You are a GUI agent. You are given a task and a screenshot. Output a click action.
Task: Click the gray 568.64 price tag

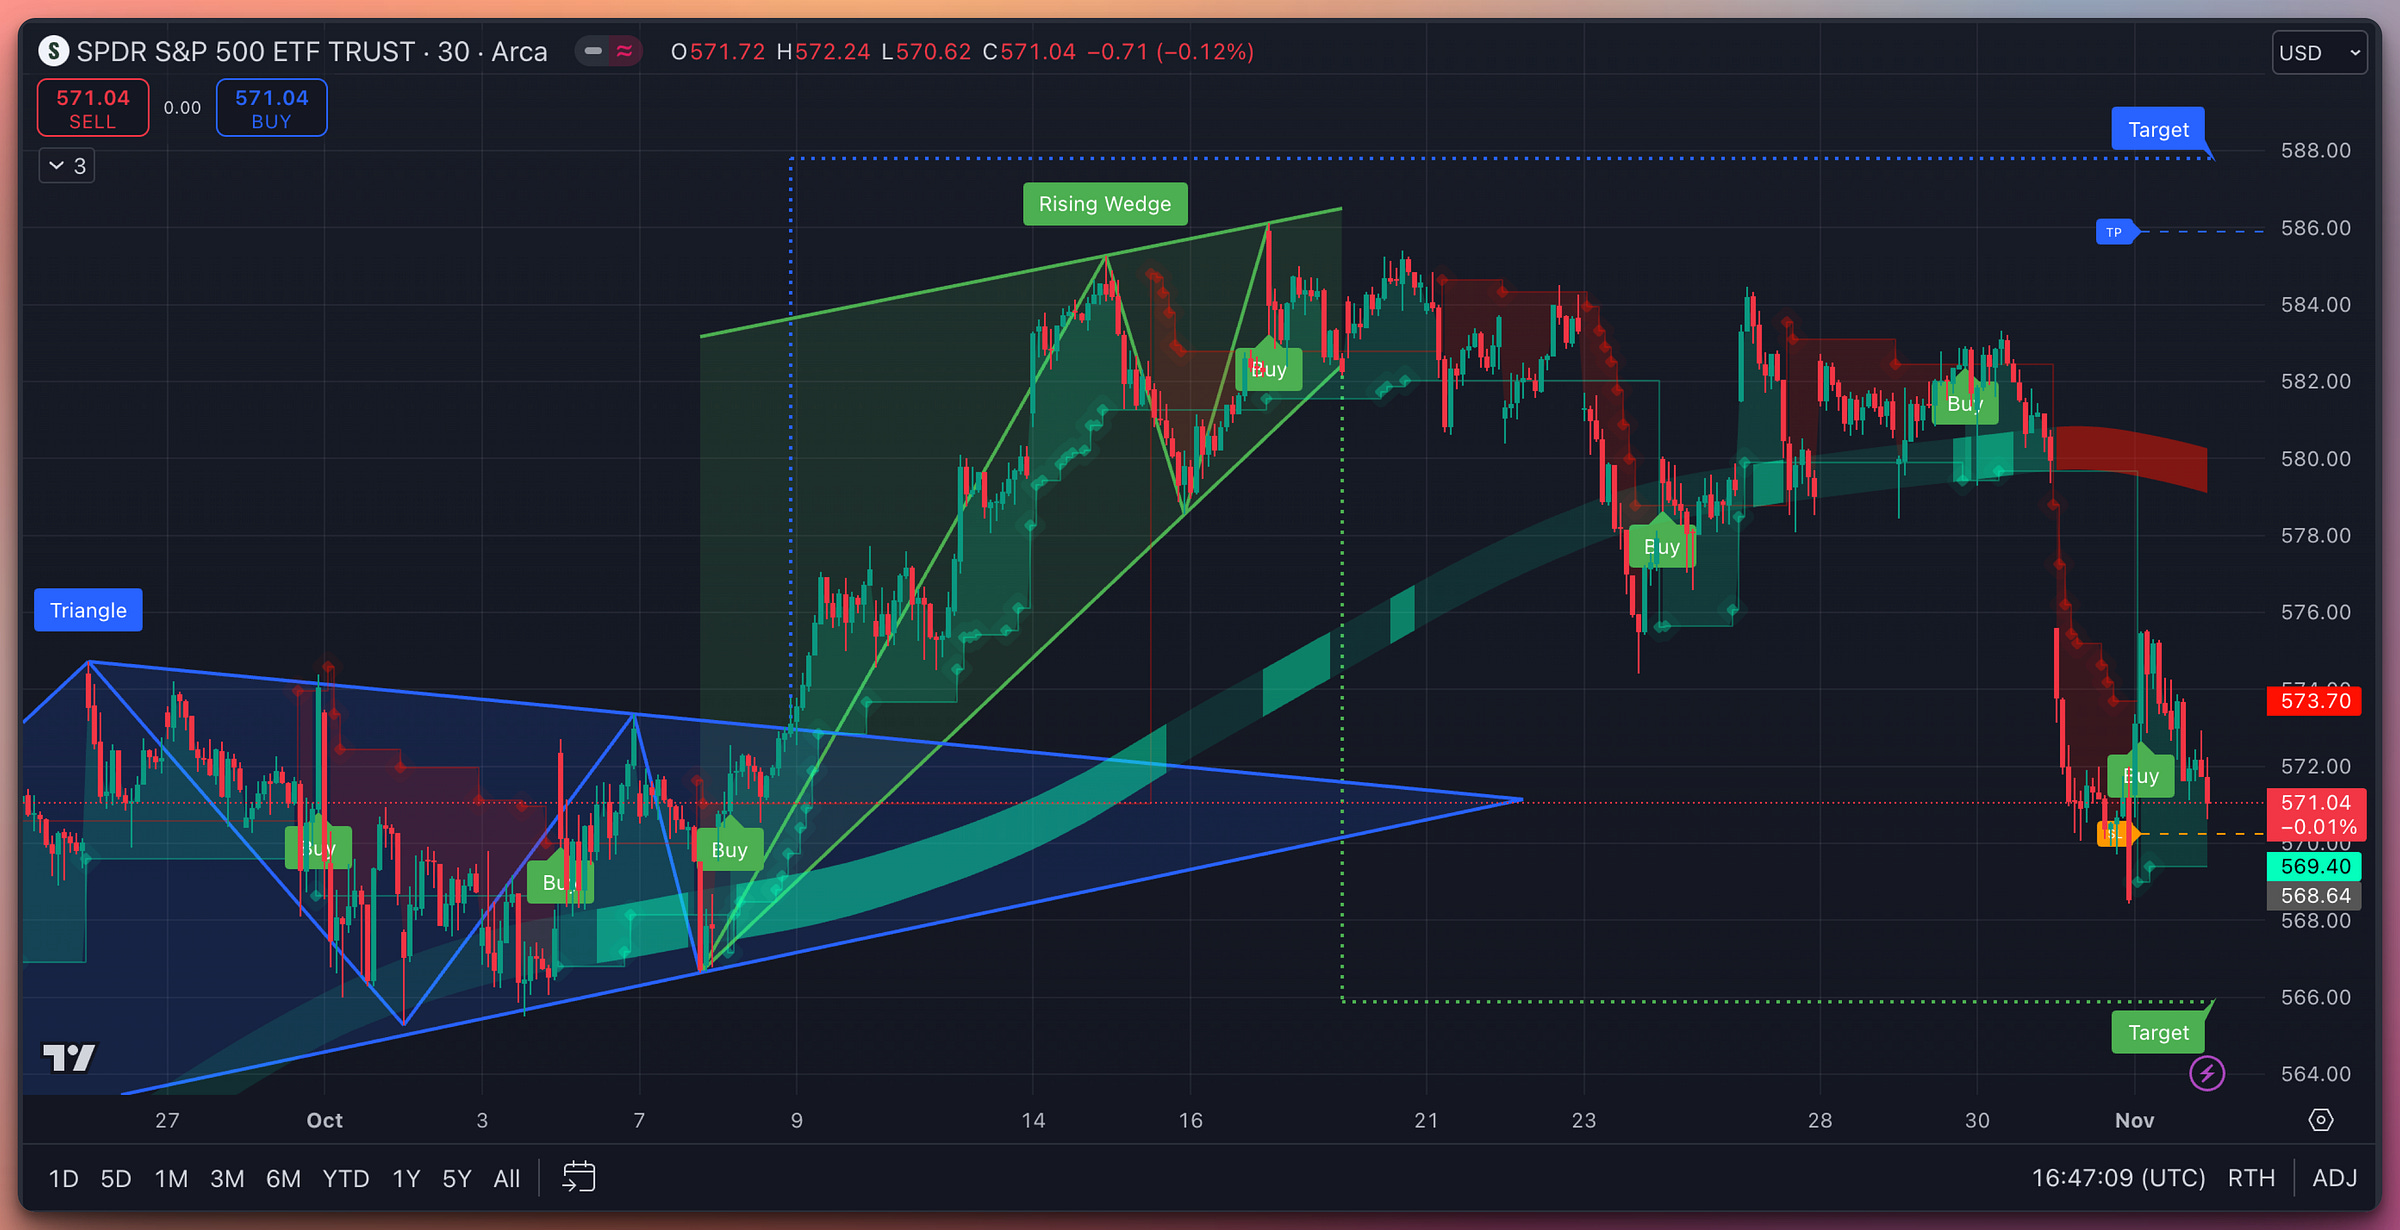point(2315,896)
